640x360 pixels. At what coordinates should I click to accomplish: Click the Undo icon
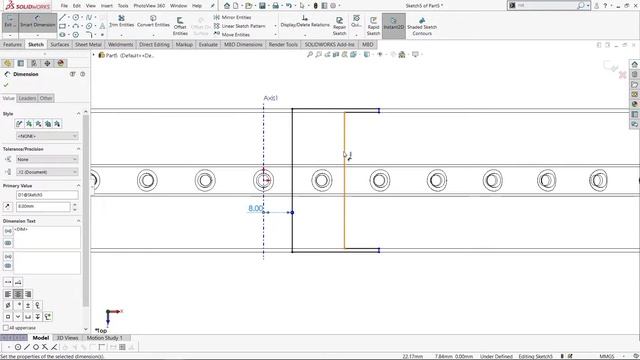[x=289, y=6]
